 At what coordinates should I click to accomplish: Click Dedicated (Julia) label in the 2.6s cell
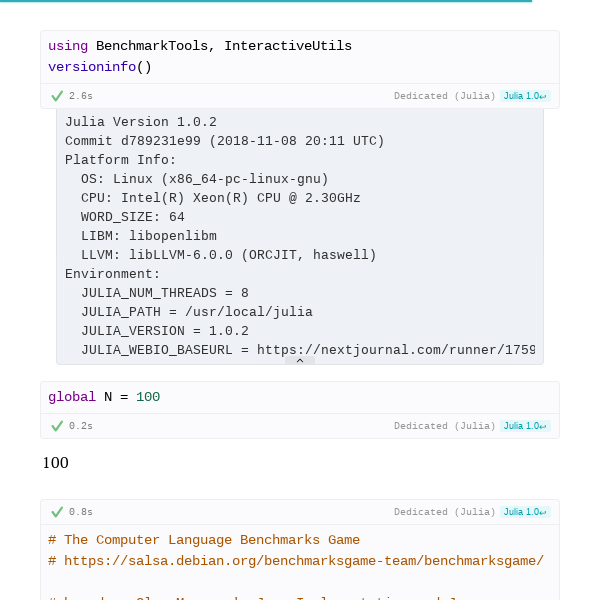point(445,96)
